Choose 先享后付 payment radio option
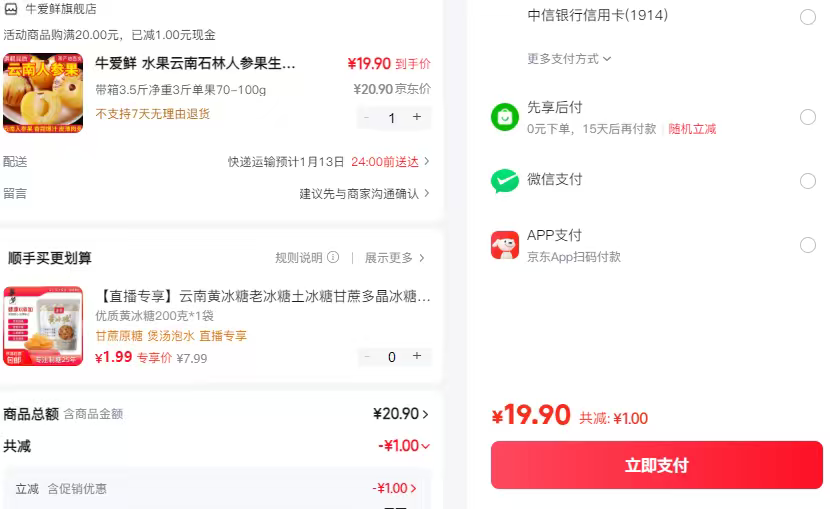 [808, 117]
